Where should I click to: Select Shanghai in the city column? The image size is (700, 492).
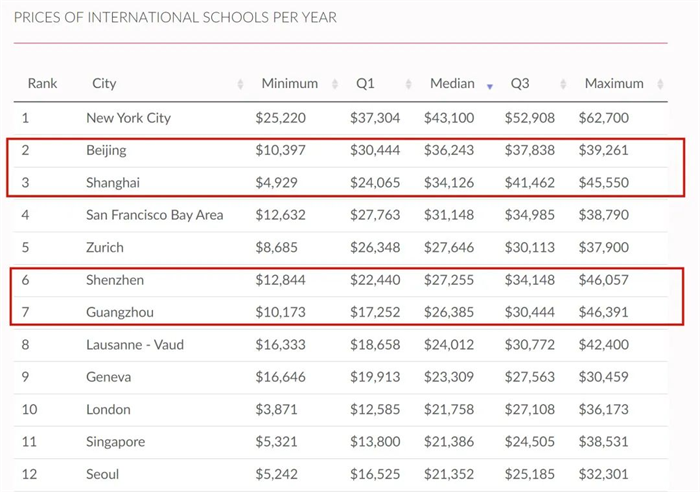(x=113, y=183)
